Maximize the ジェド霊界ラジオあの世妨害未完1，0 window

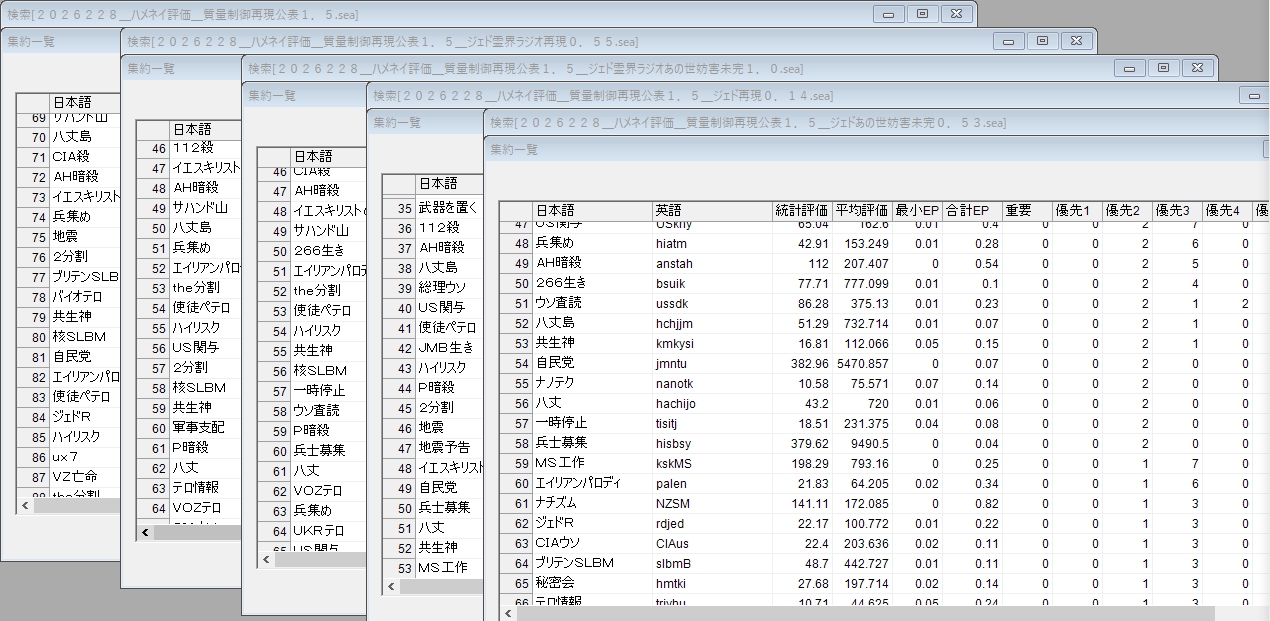click(1163, 68)
